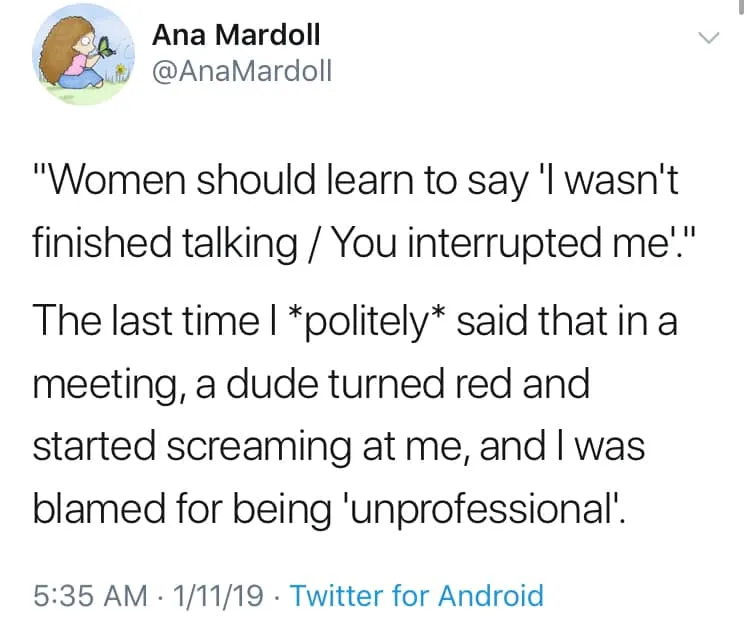The height and width of the screenshot is (633, 750).
Task: Open the Twitter for Android source link
Action: coord(417,596)
